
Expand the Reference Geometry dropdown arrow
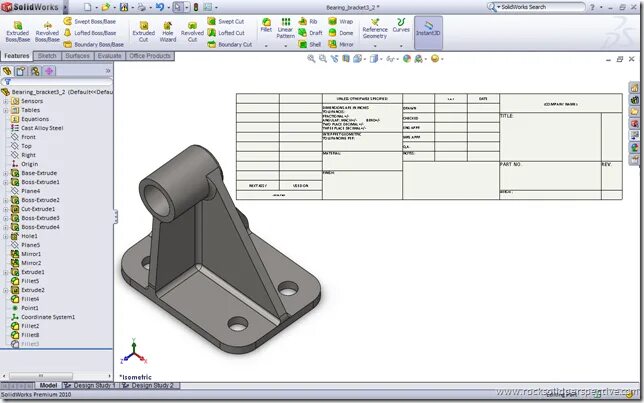point(375,46)
